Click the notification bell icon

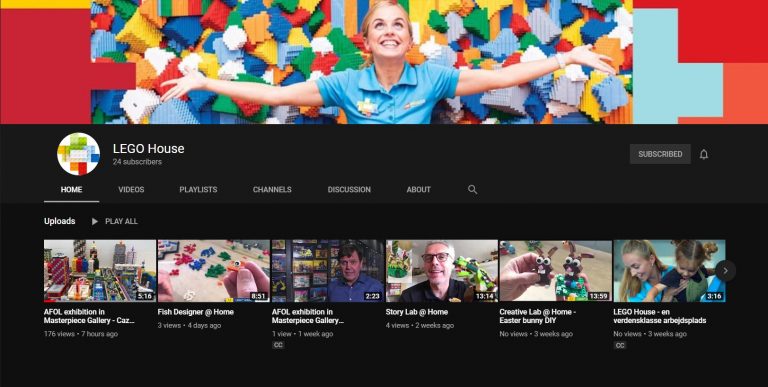pyautogui.click(x=704, y=154)
